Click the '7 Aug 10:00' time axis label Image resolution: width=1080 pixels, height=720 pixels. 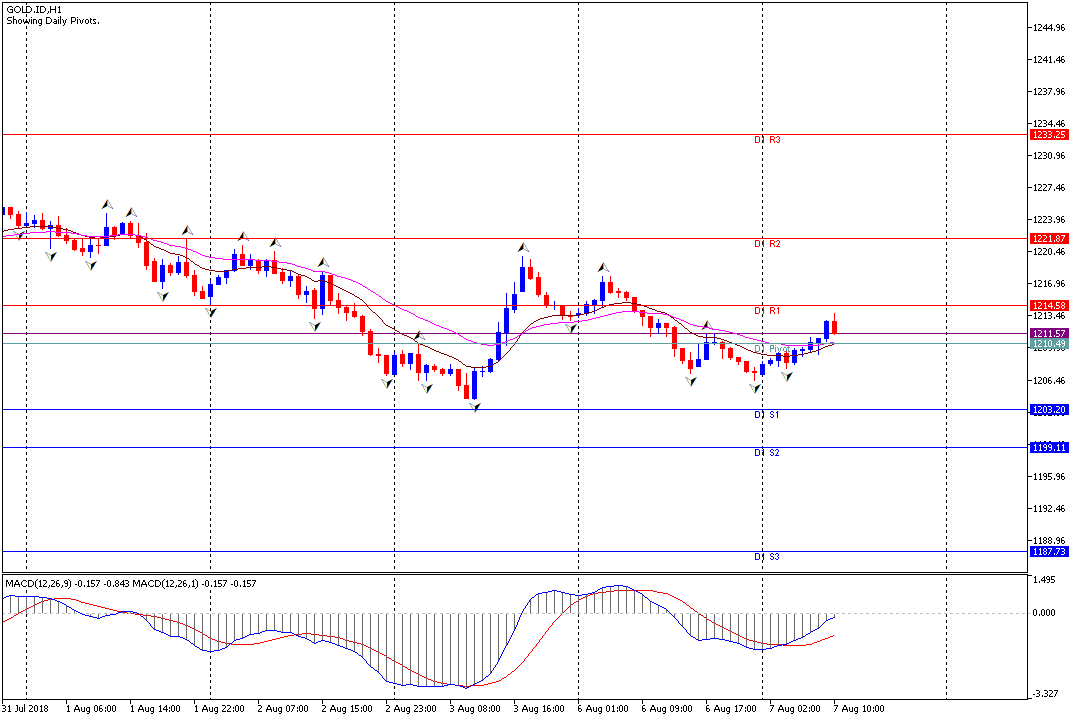tap(859, 709)
